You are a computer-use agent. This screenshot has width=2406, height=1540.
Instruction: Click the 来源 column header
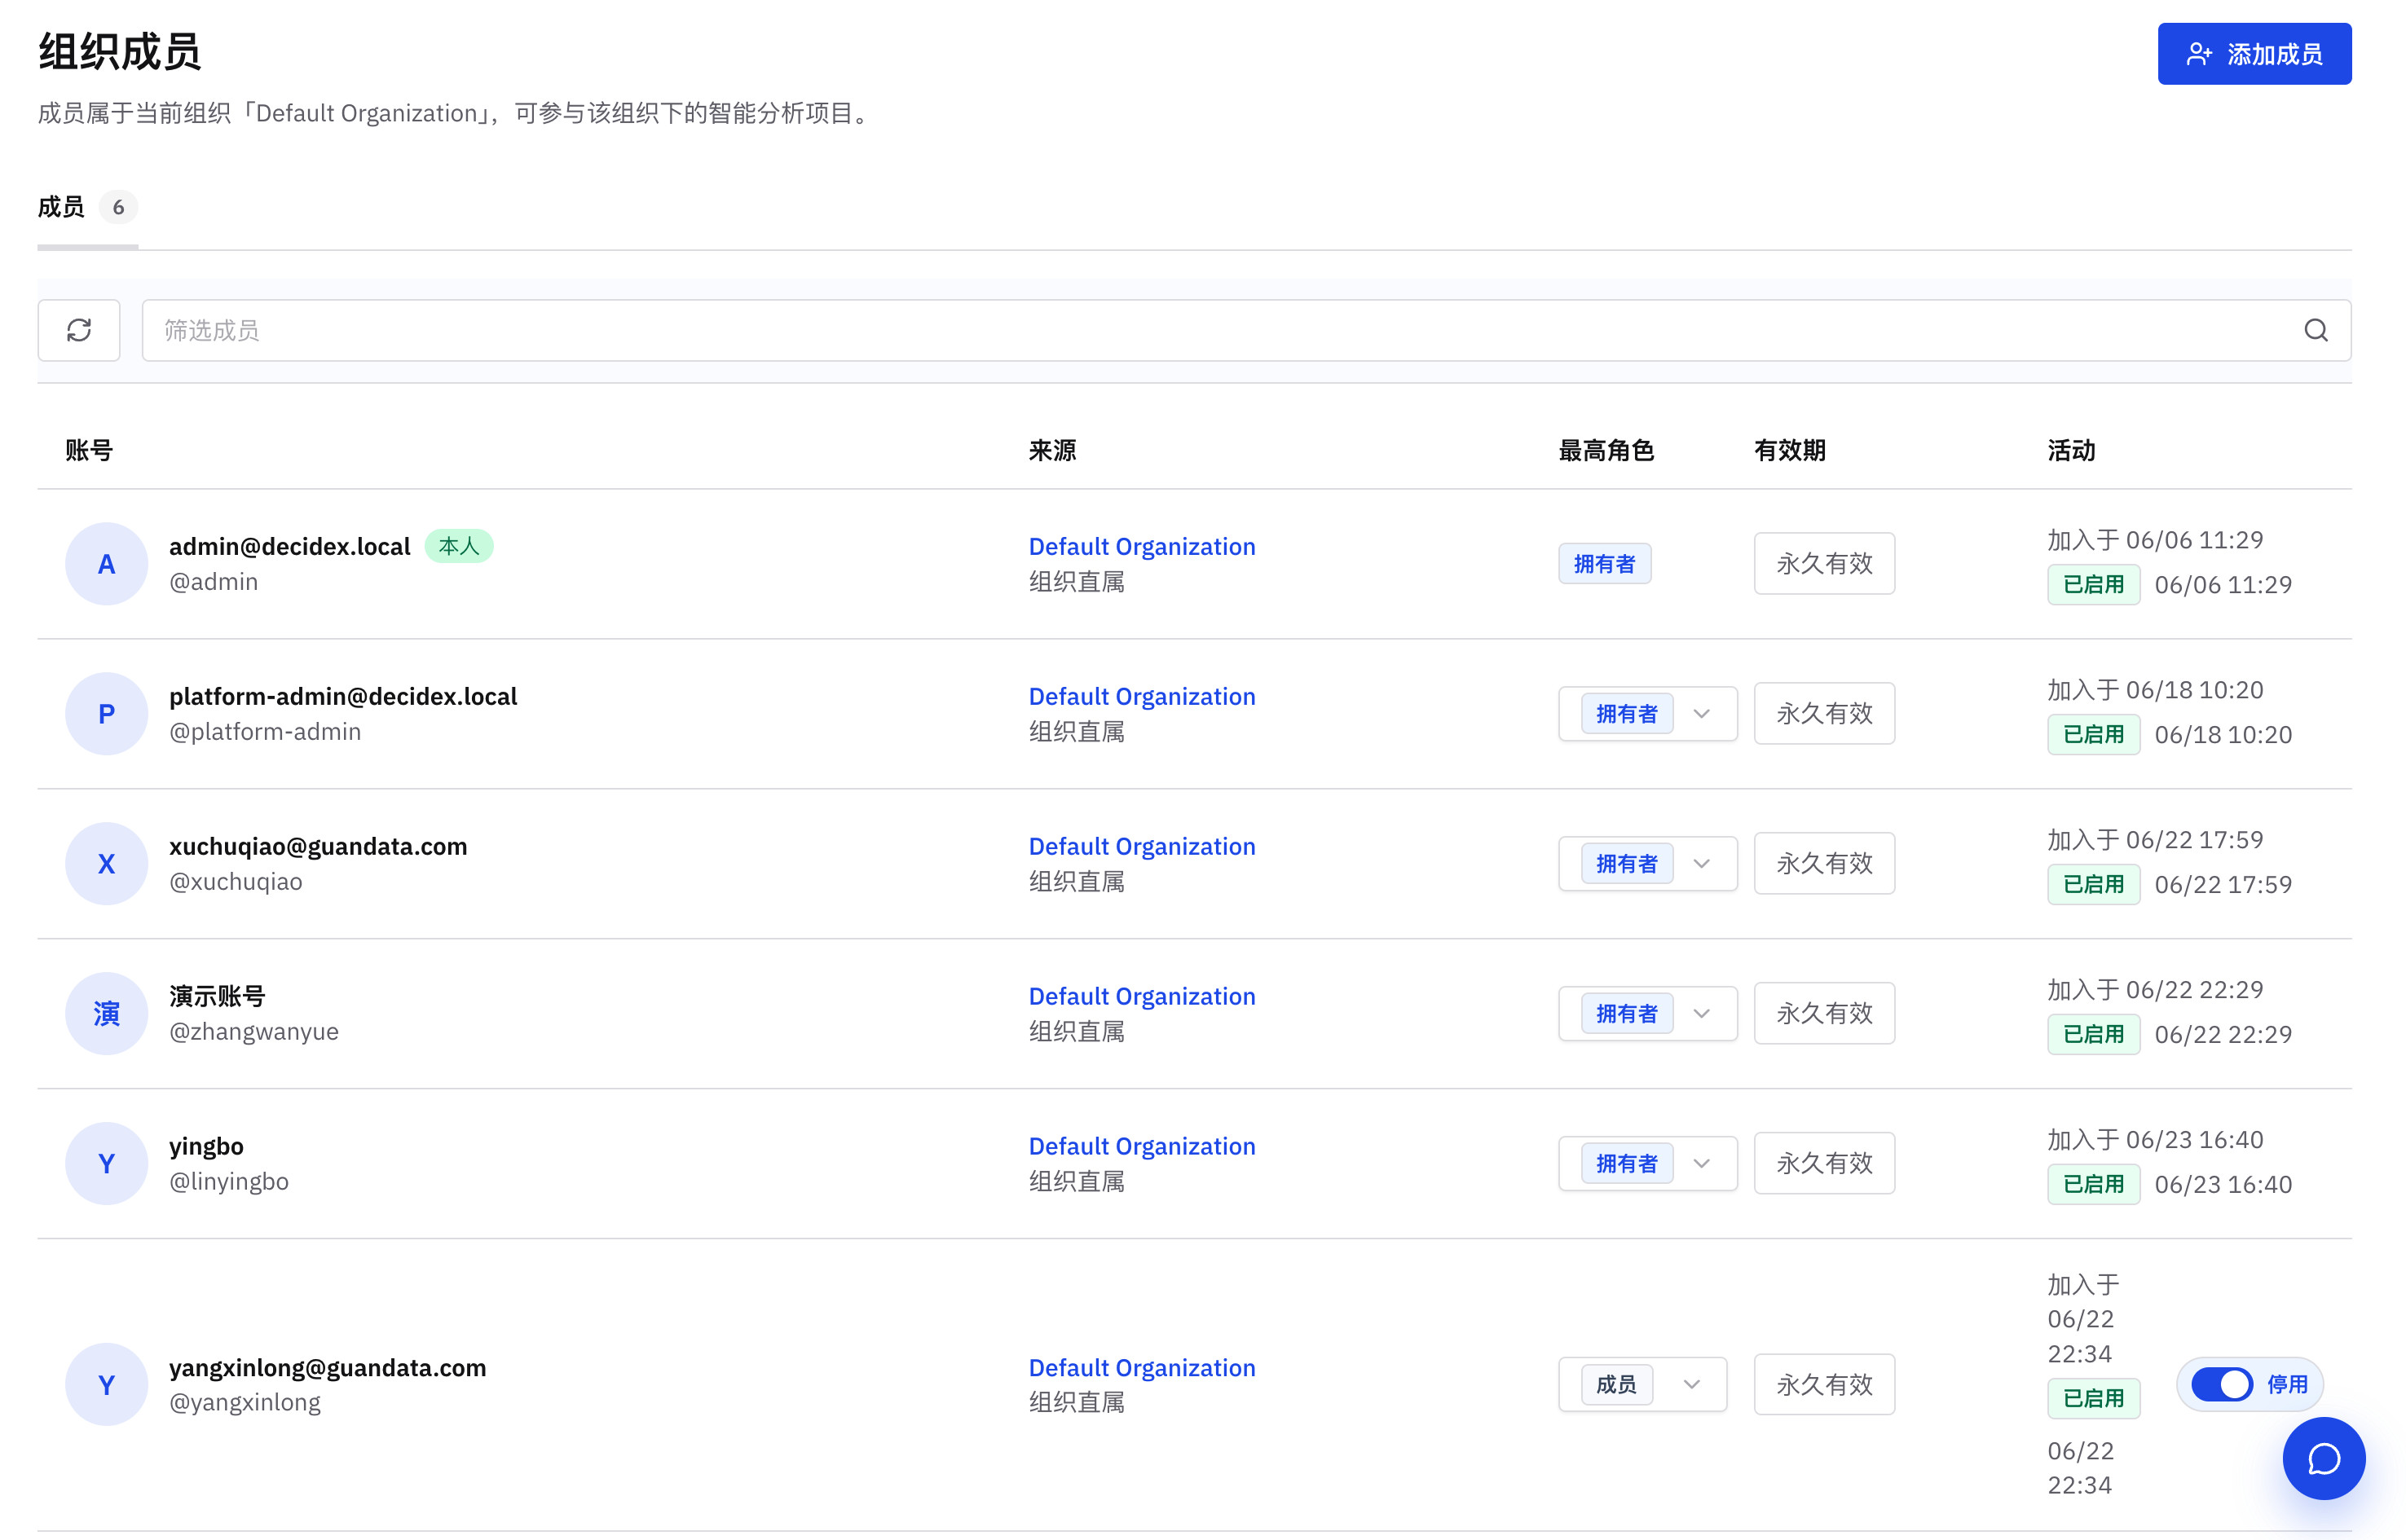tap(1052, 451)
